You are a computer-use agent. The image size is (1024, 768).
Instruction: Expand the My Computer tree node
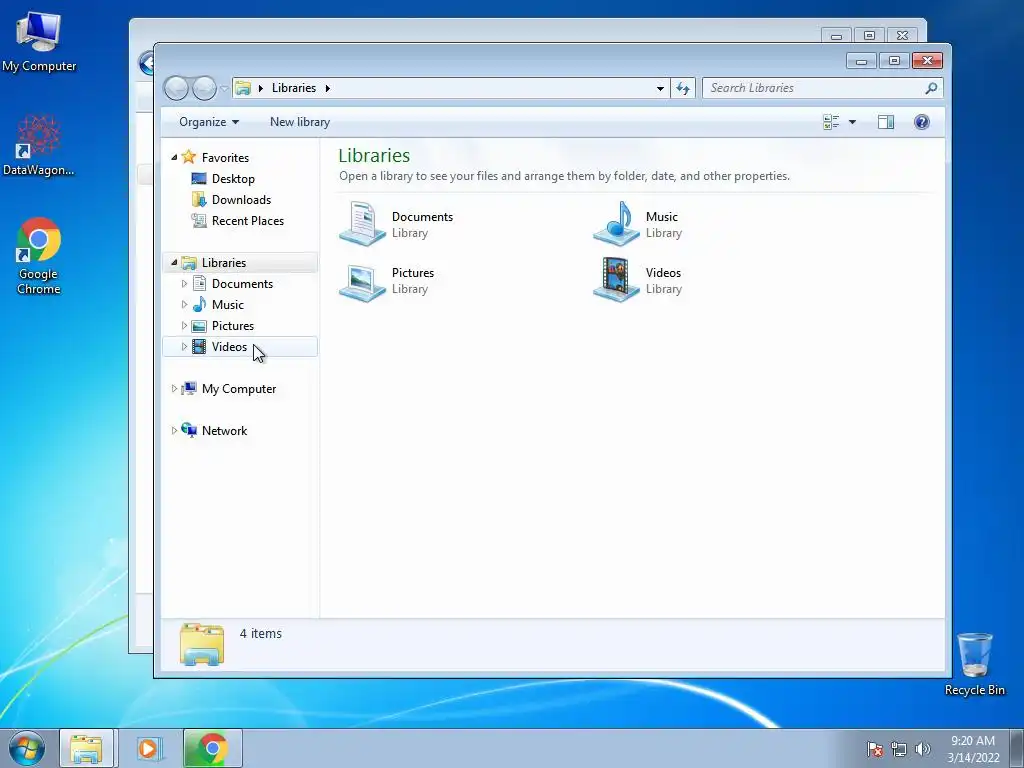[x=174, y=389]
